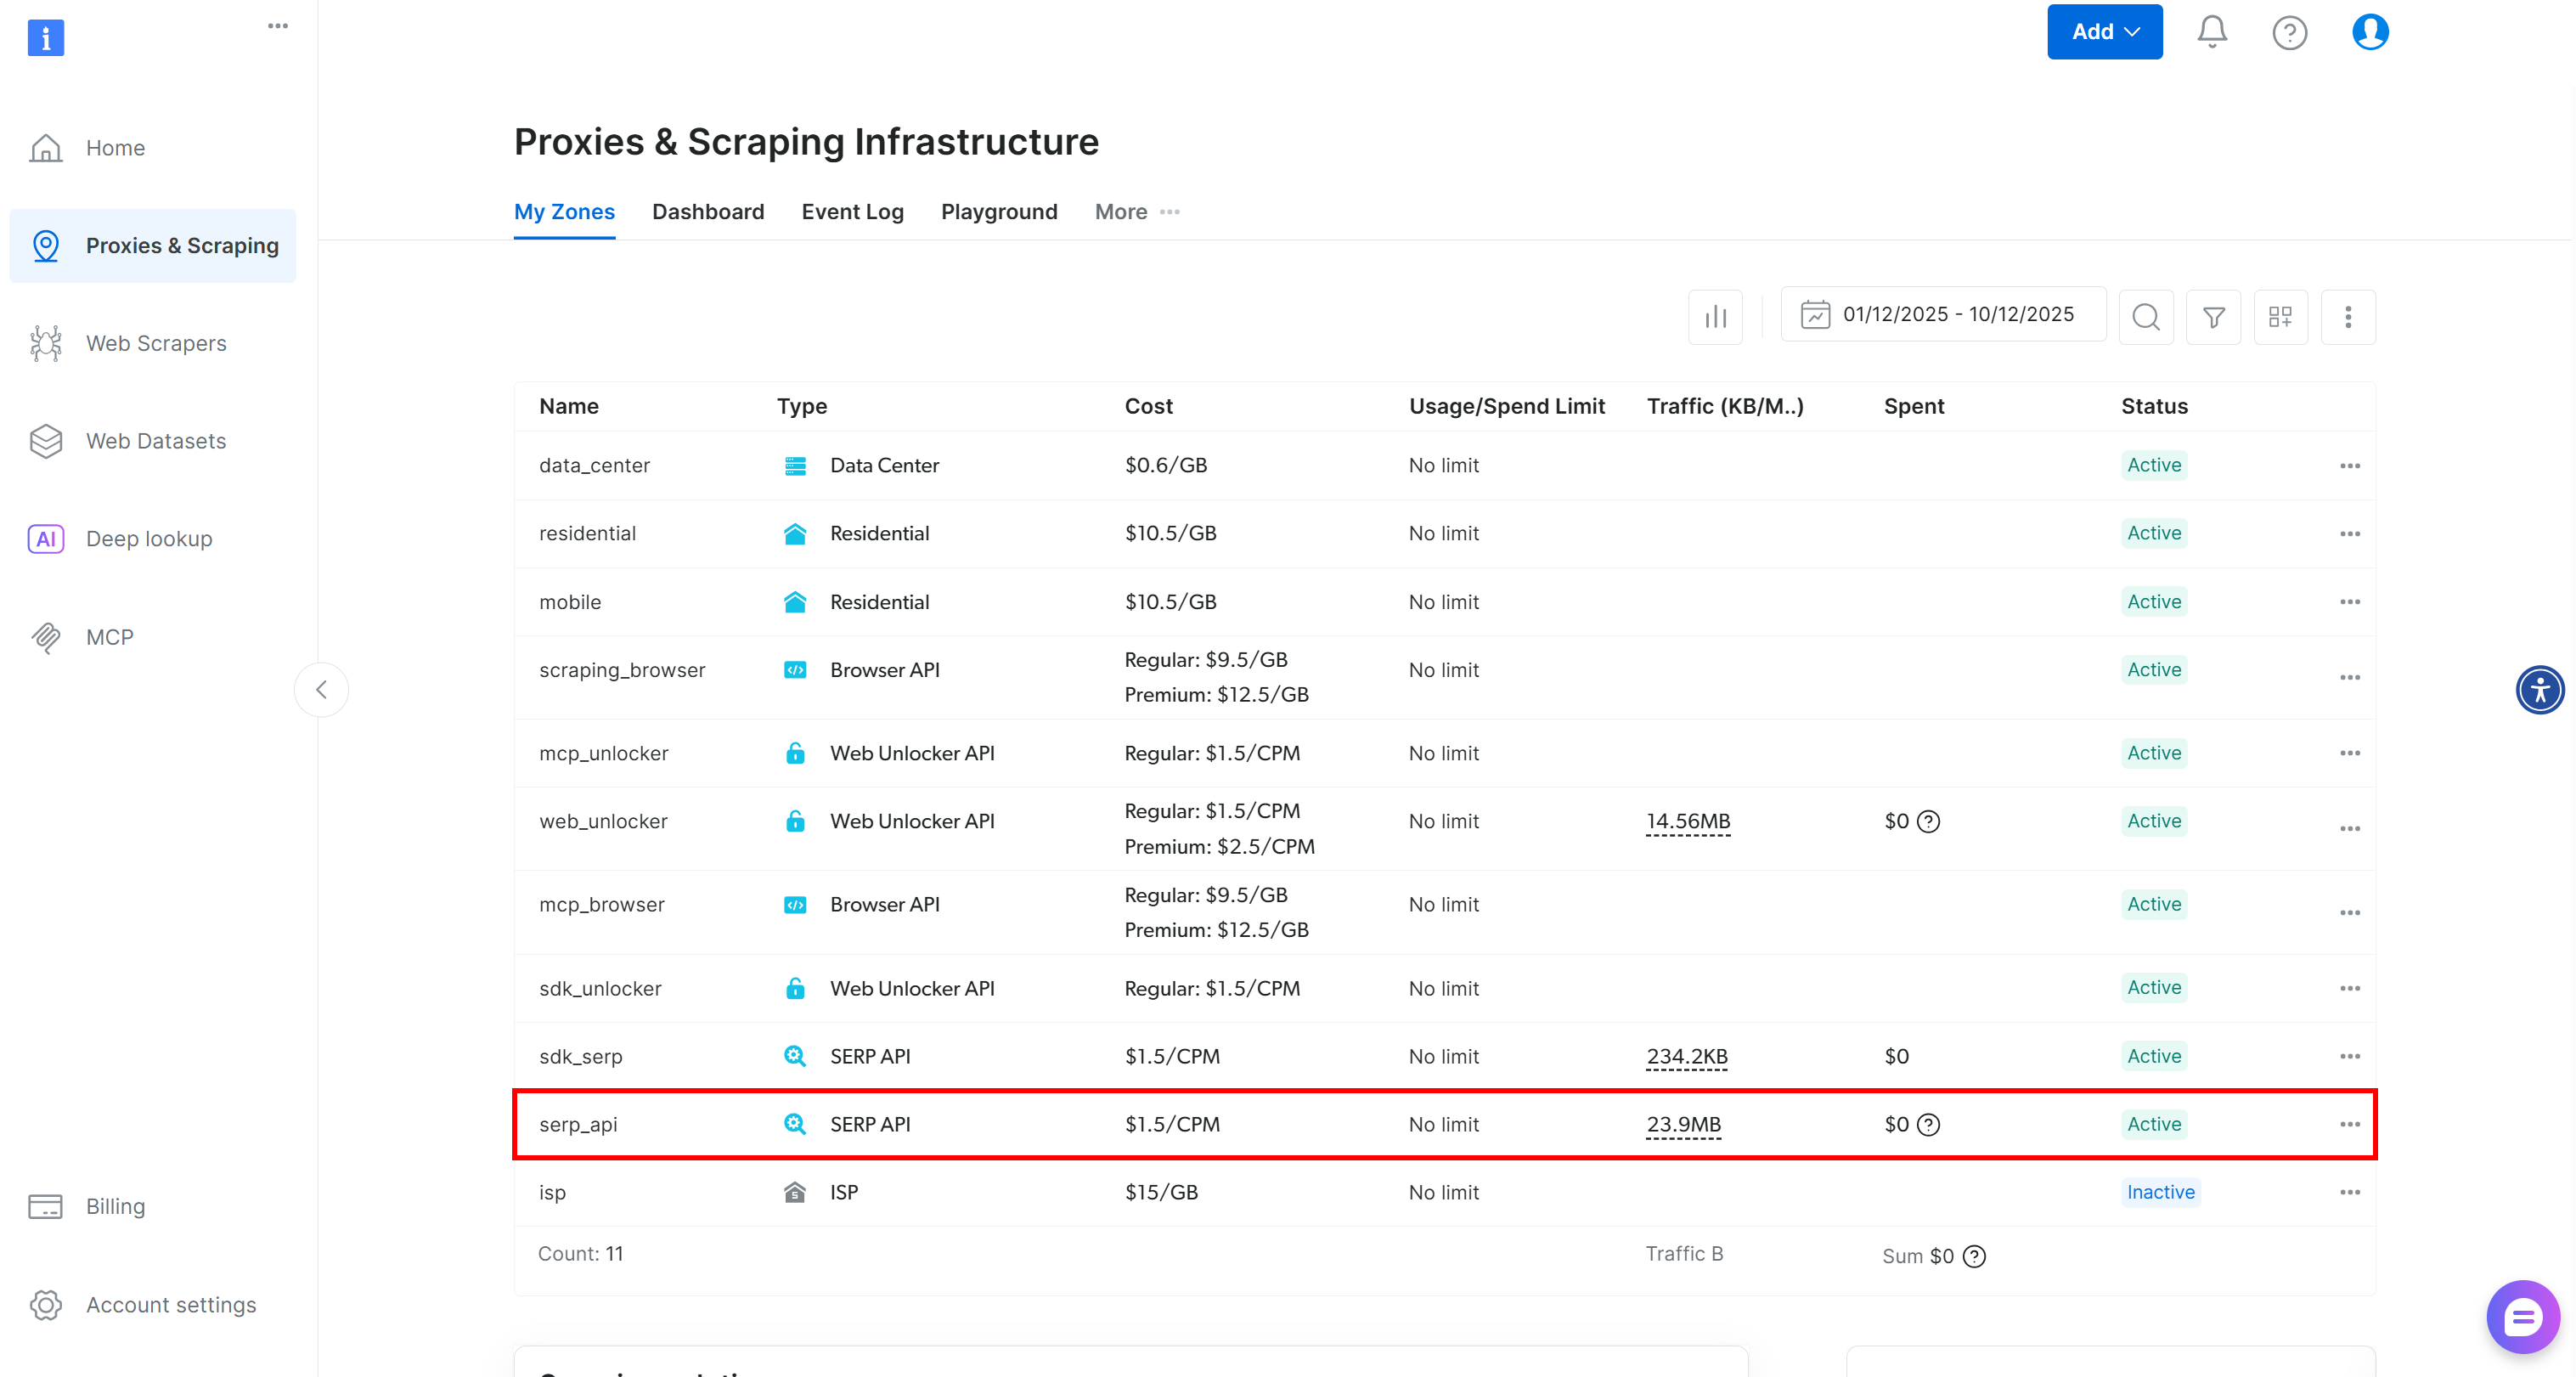This screenshot has width=2576, height=1377.
Task: Open the search in zones table
Action: 2146,317
